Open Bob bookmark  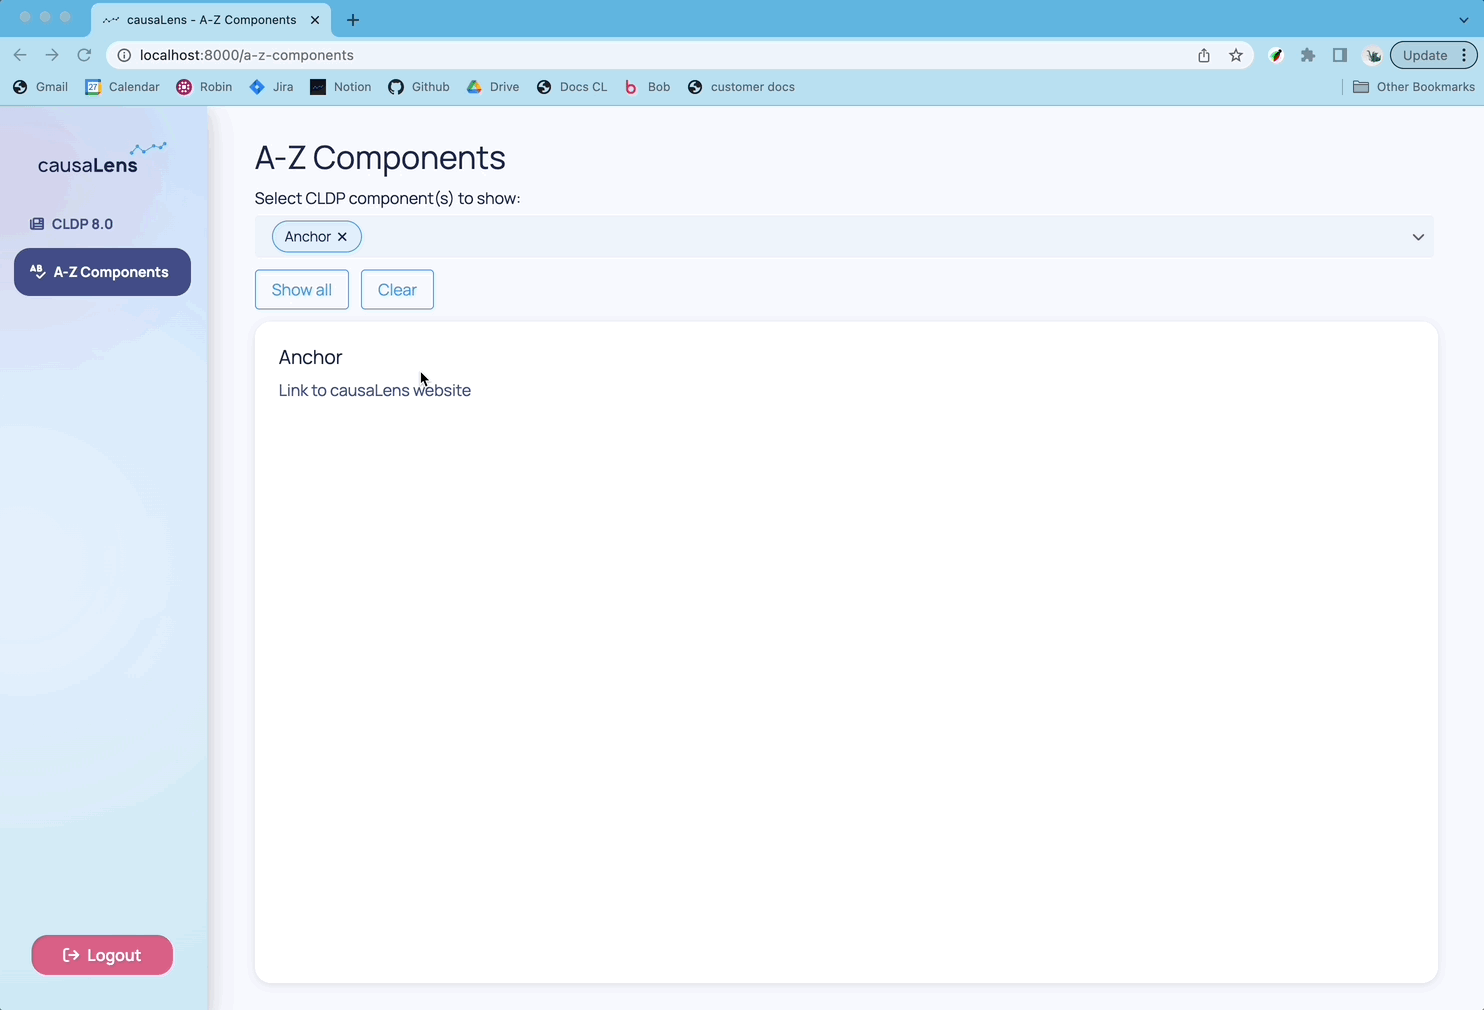pyautogui.click(x=647, y=87)
